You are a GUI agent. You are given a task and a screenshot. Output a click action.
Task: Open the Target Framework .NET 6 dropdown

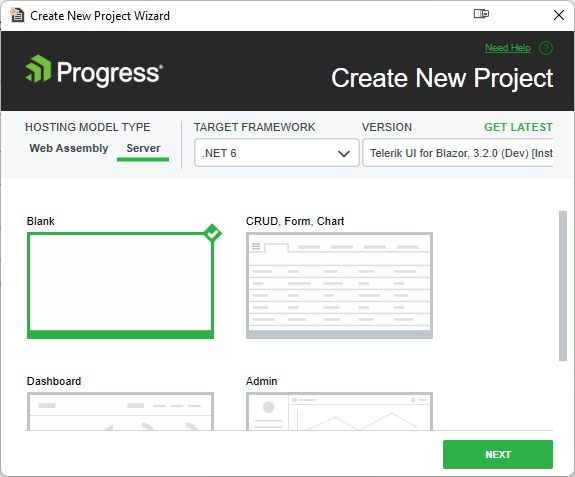tap(276, 153)
